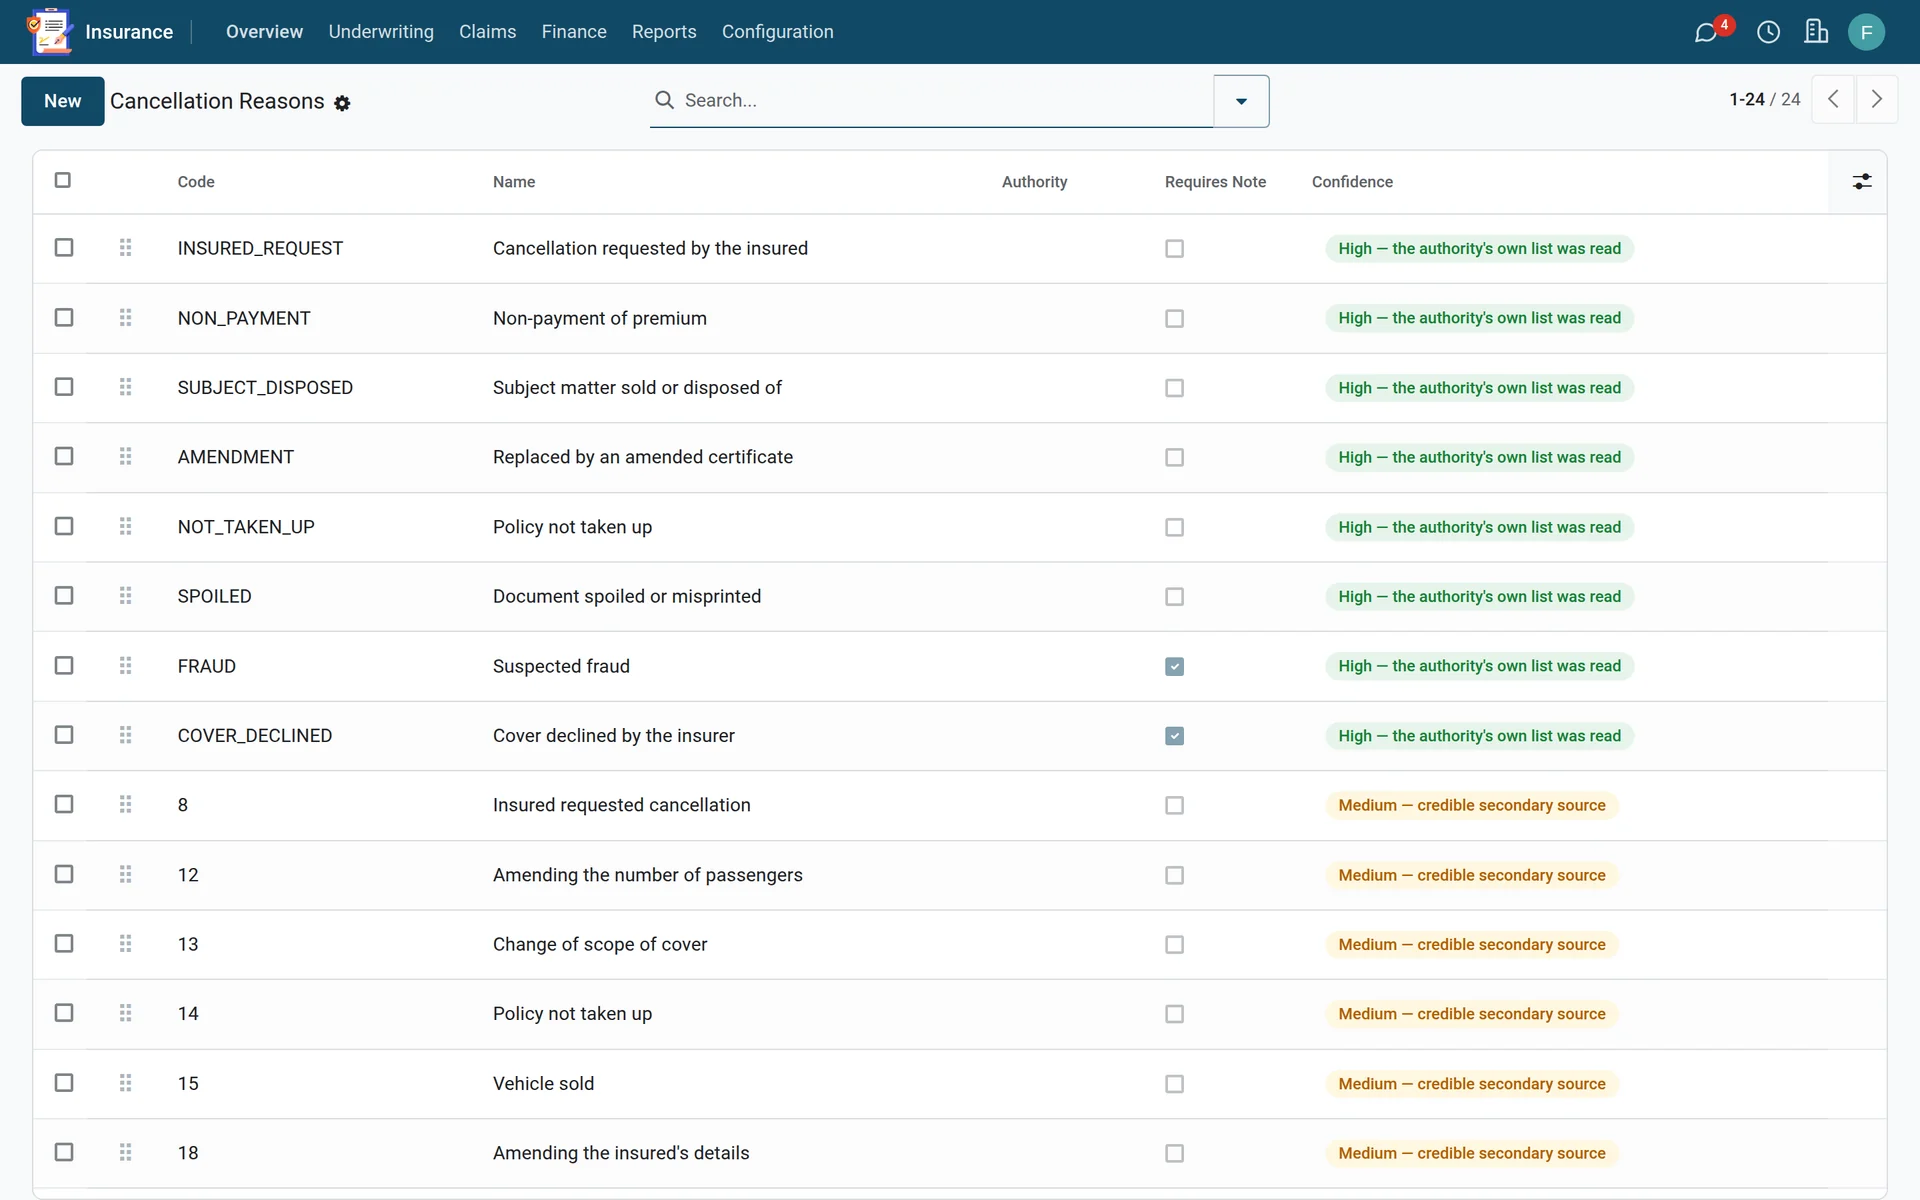The height and width of the screenshot is (1200, 1920).
Task: Go to the next page arrow
Action: (1877, 99)
